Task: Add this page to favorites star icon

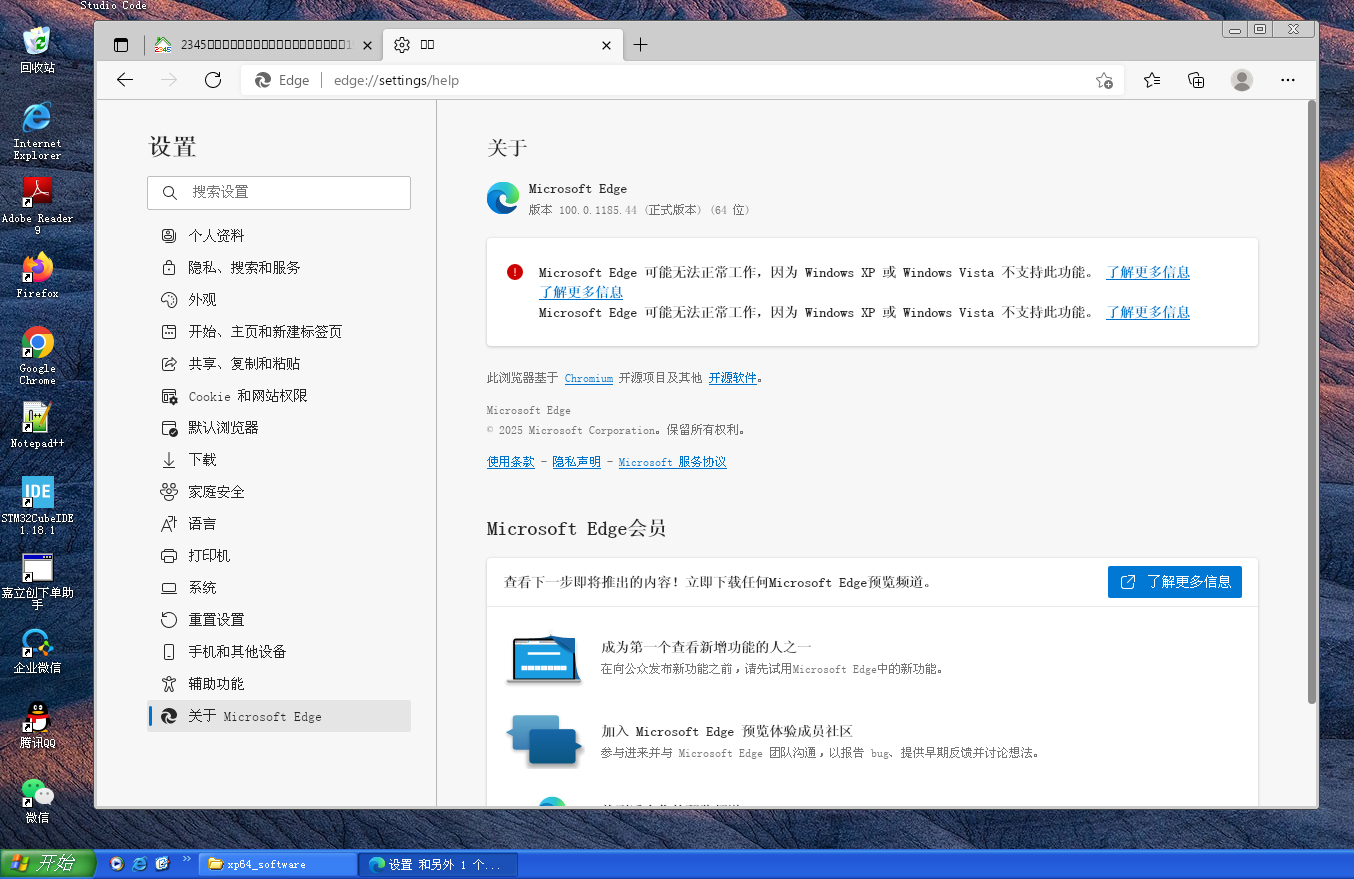Action: [x=1104, y=80]
